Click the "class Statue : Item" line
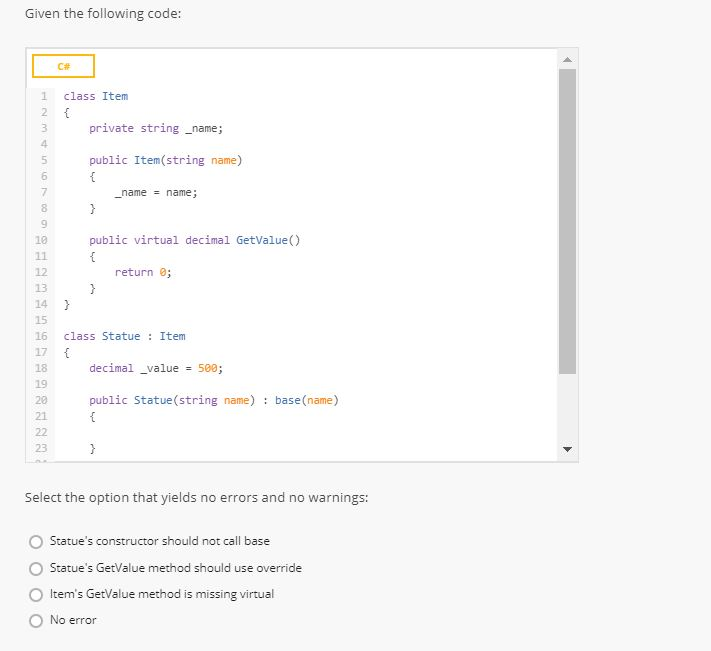Screen dimensions: 711x651 [124, 336]
